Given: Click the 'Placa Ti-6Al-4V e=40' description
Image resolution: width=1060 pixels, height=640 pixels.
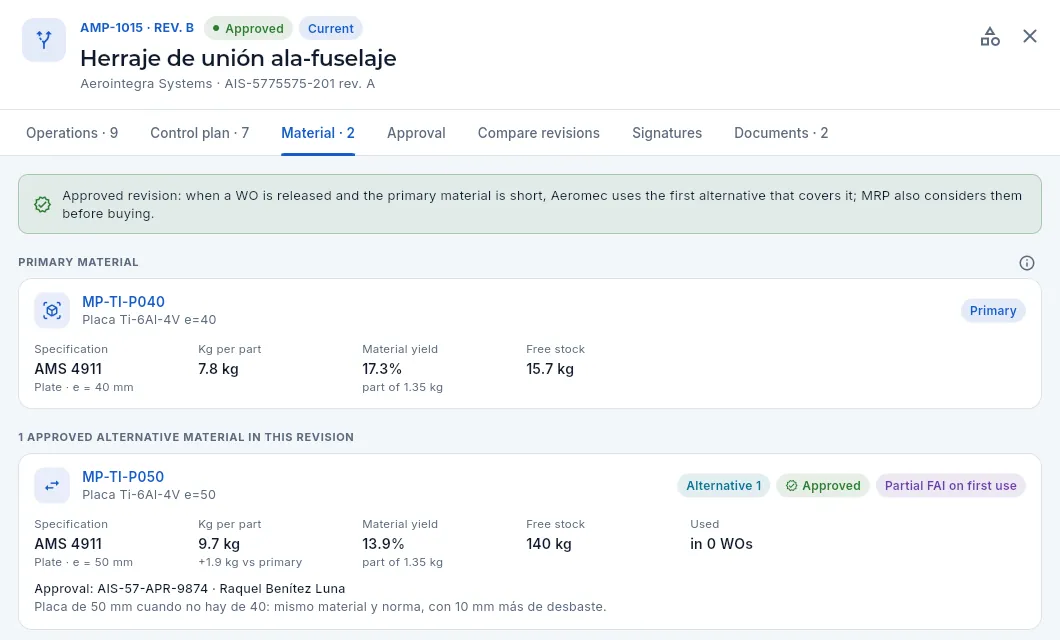Looking at the screenshot, I should tap(149, 320).
